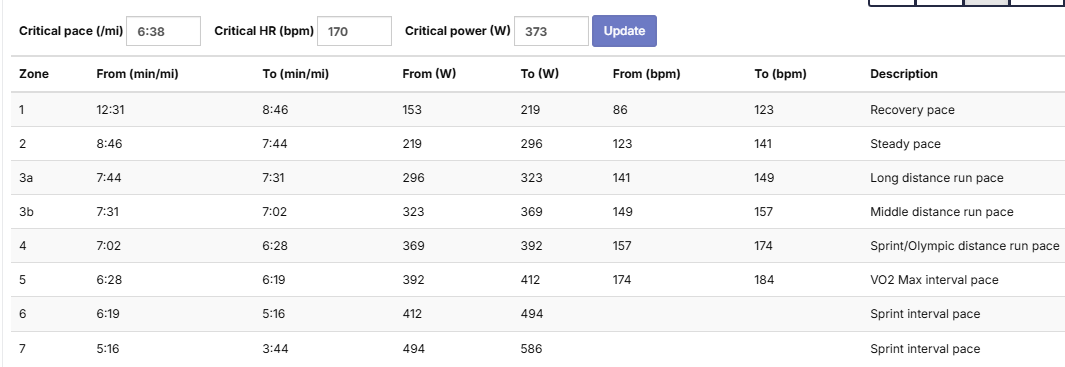This screenshot has height=367, width=1065.
Task: Select the 586 watt value in zone 7
Action: point(531,349)
